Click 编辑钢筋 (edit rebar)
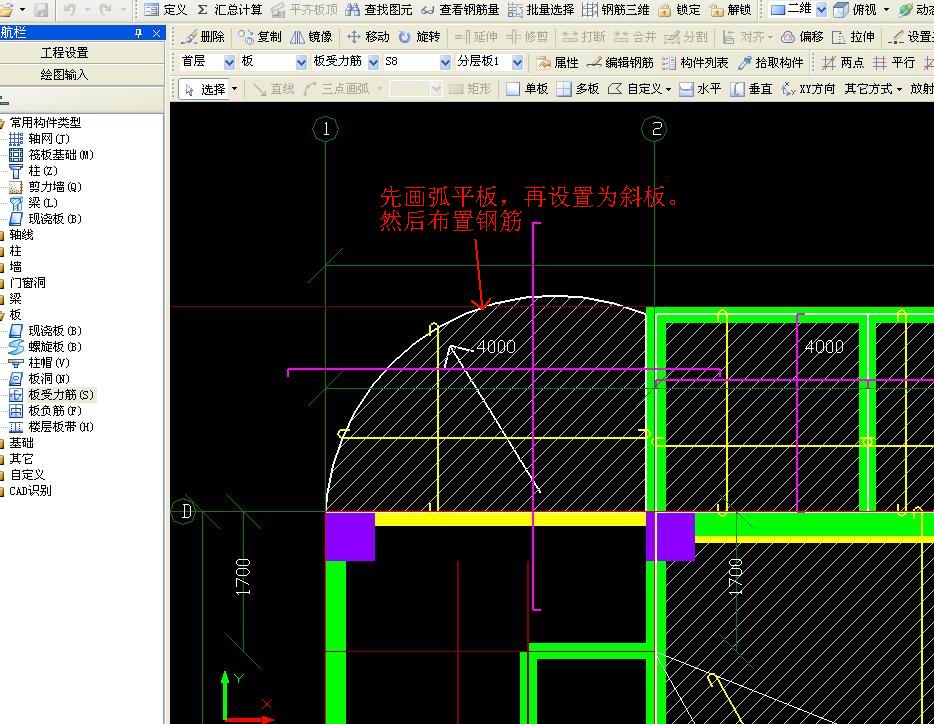Image resolution: width=934 pixels, height=724 pixels. click(620, 63)
